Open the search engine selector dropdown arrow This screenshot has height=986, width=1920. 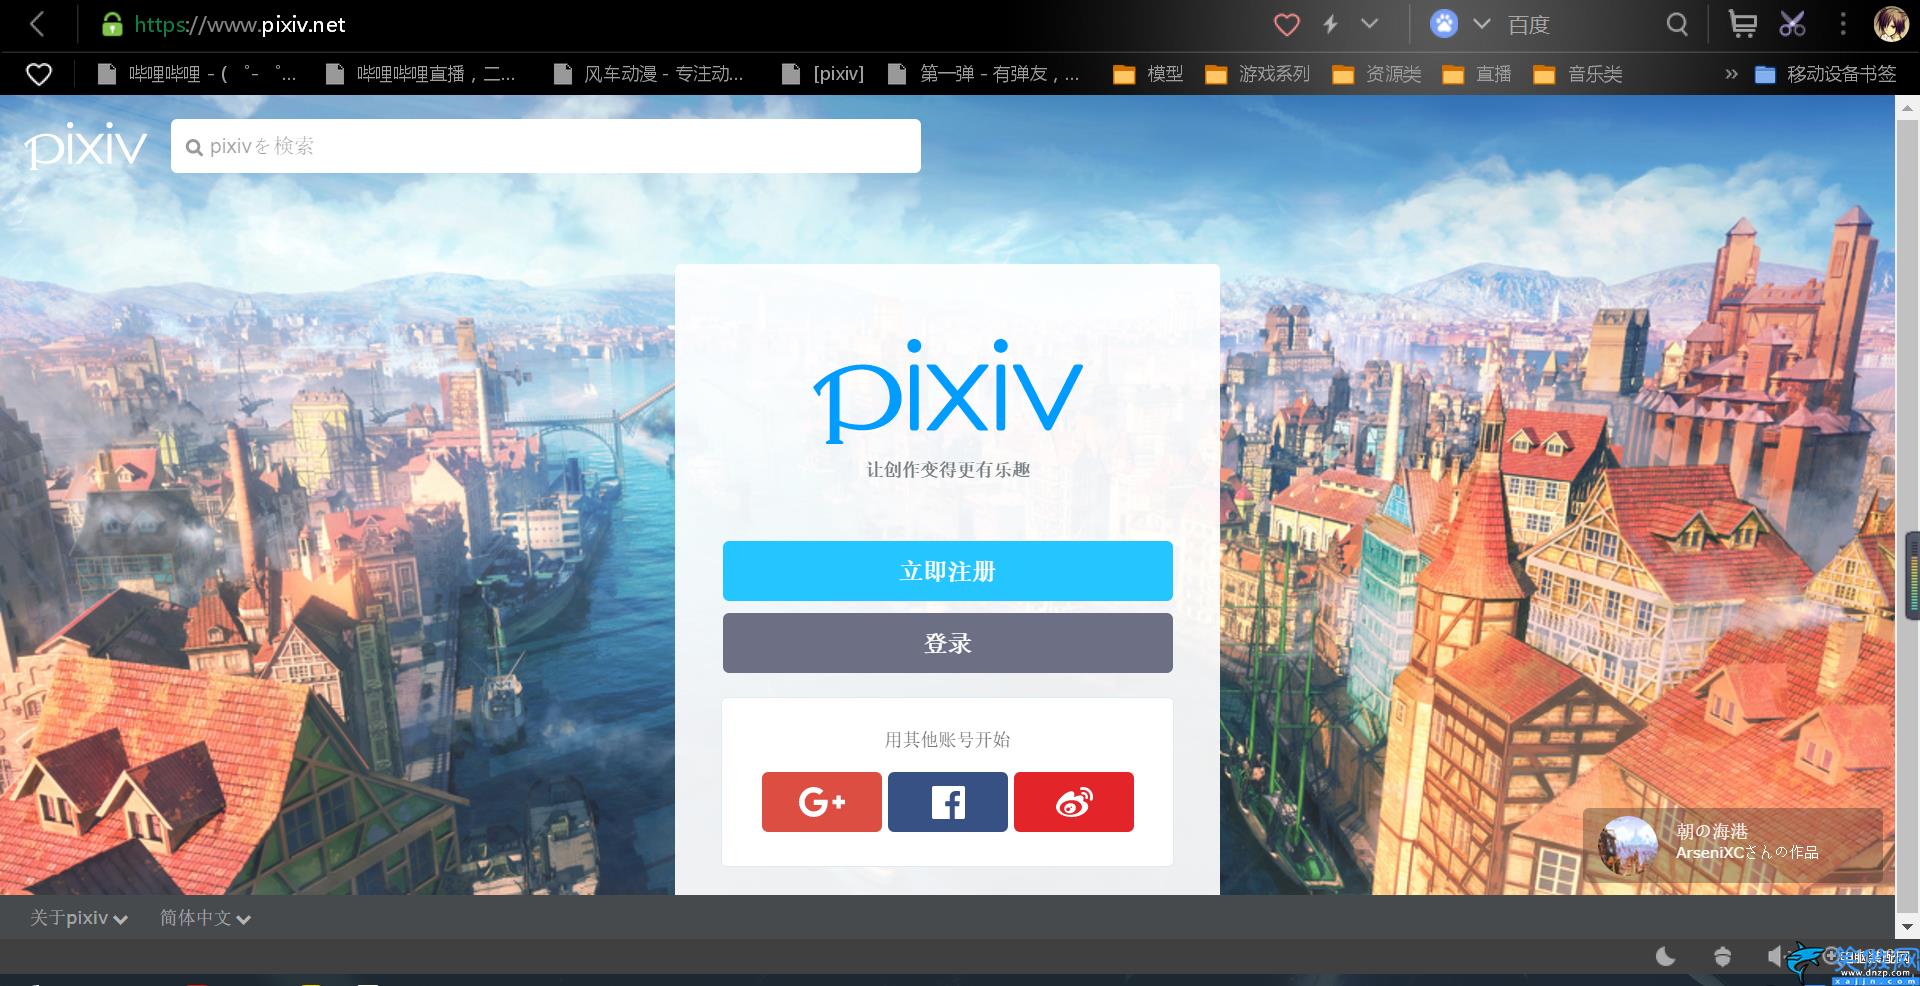tap(1482, 24)
